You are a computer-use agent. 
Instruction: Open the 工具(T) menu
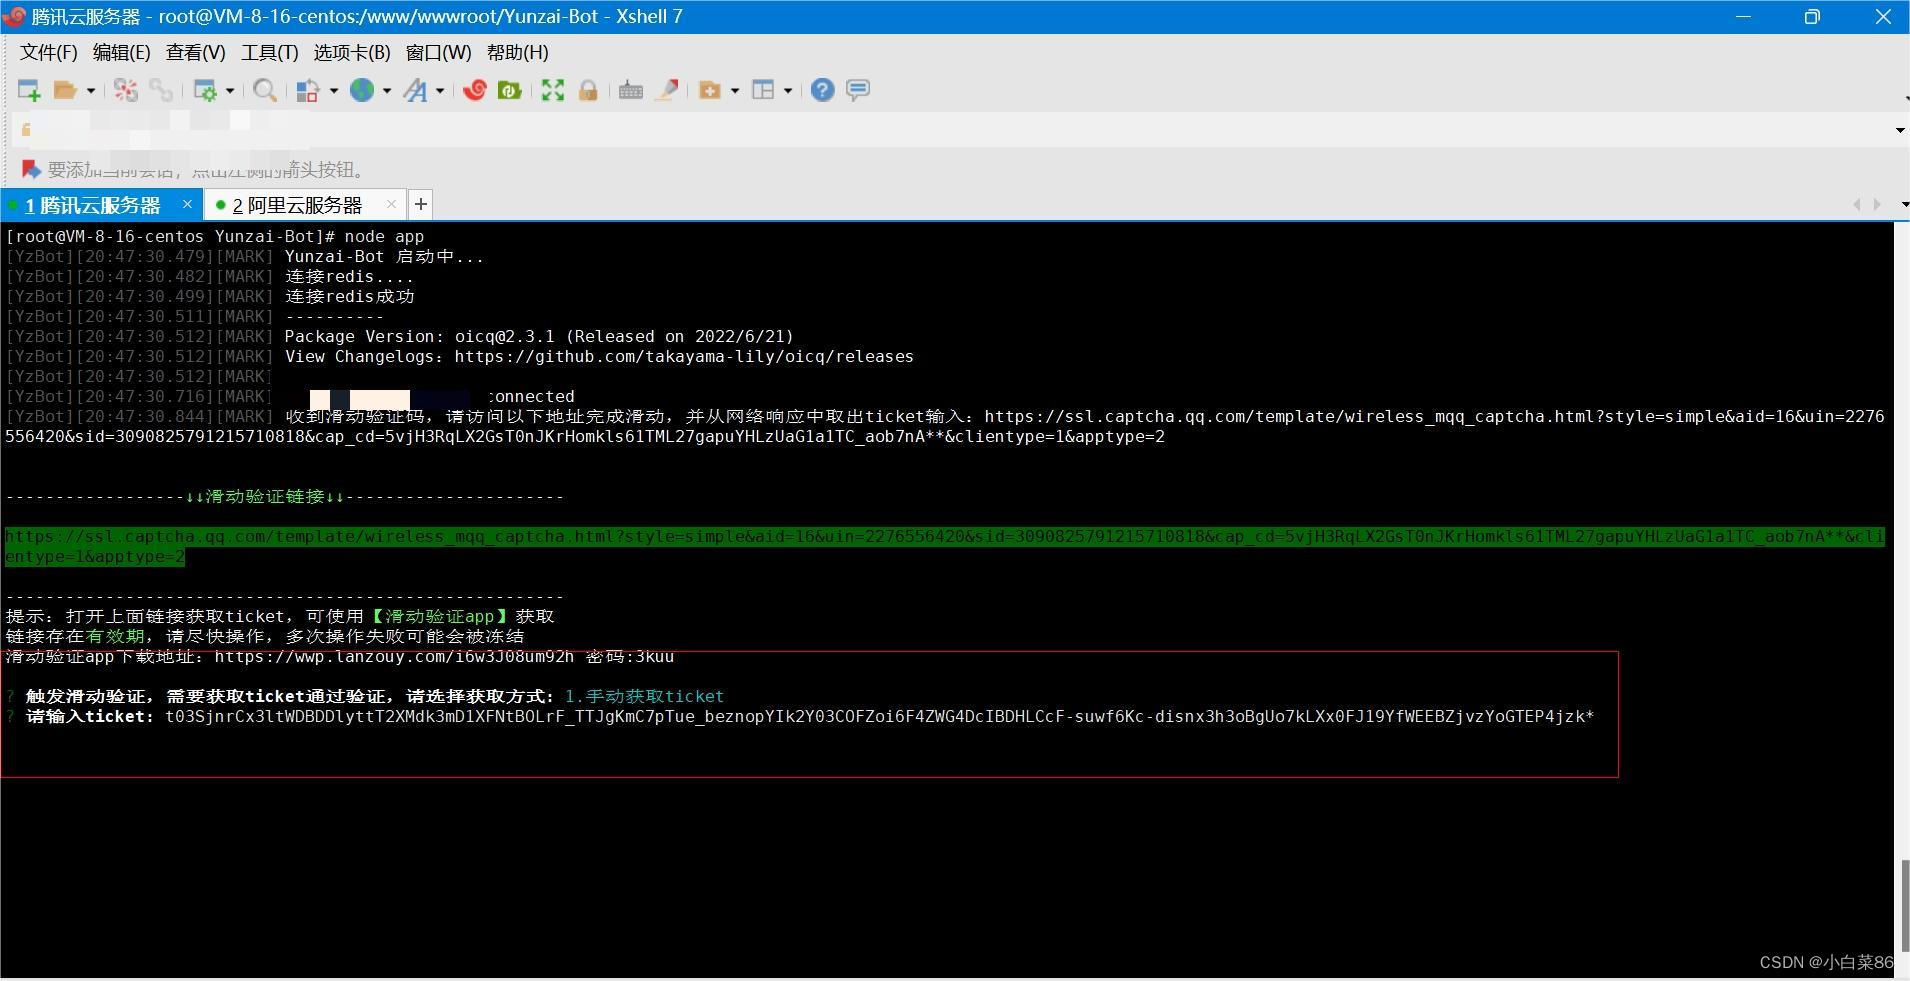[x=269, y=52]
